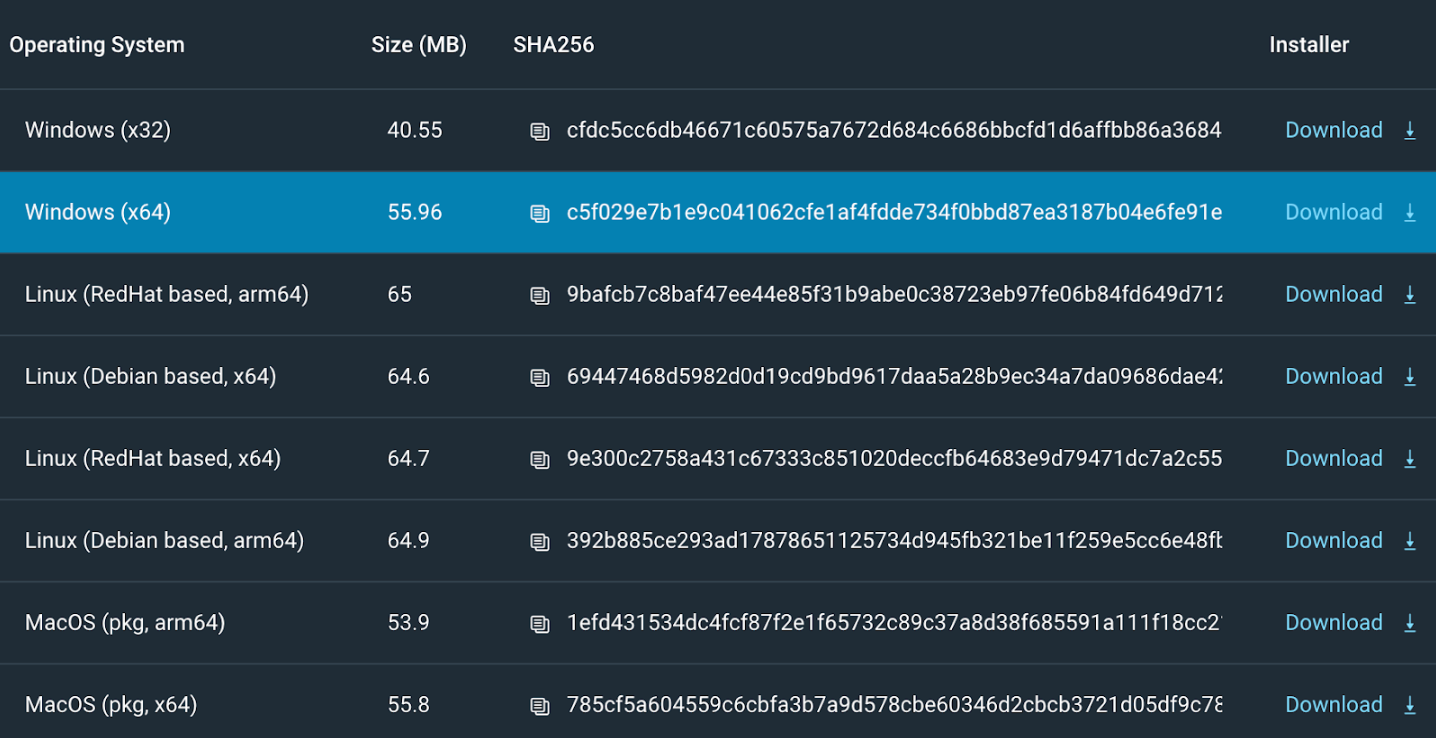The image size is (1436, 738).
Task: Click the Operating System column header
Action: click(97, 45)
